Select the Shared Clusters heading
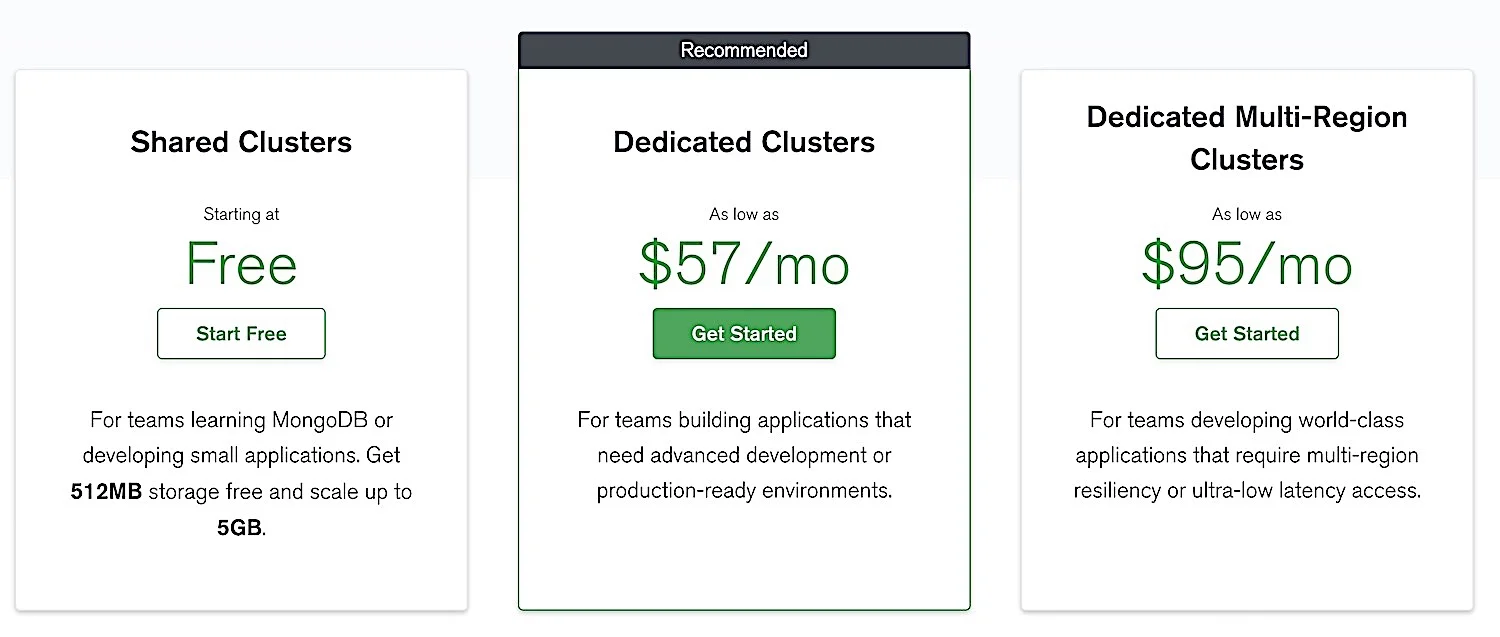The width and height of the screenshot is (1500, 637). click(241, 142)
